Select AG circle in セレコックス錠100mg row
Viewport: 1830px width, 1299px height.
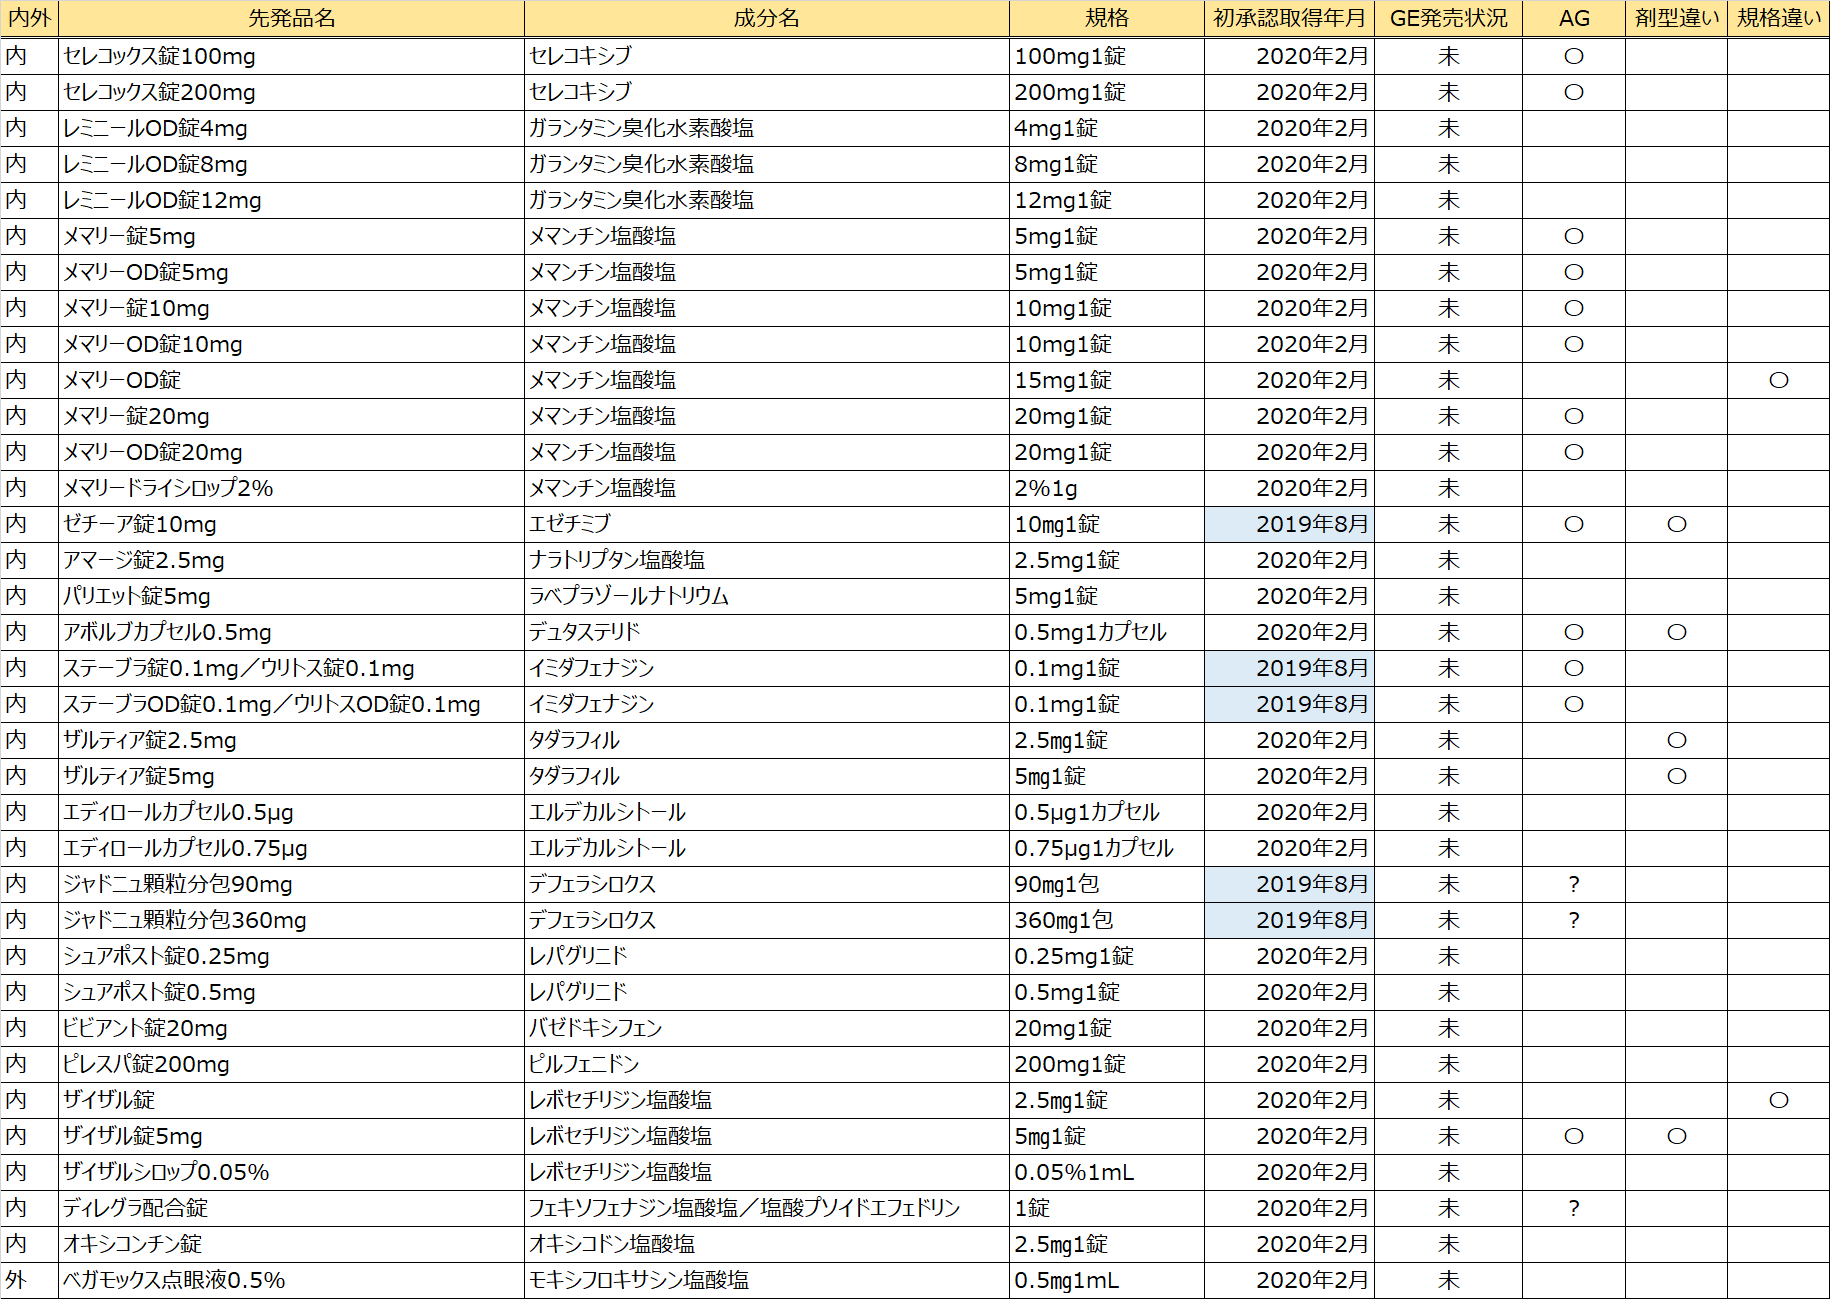[1574, 56]
